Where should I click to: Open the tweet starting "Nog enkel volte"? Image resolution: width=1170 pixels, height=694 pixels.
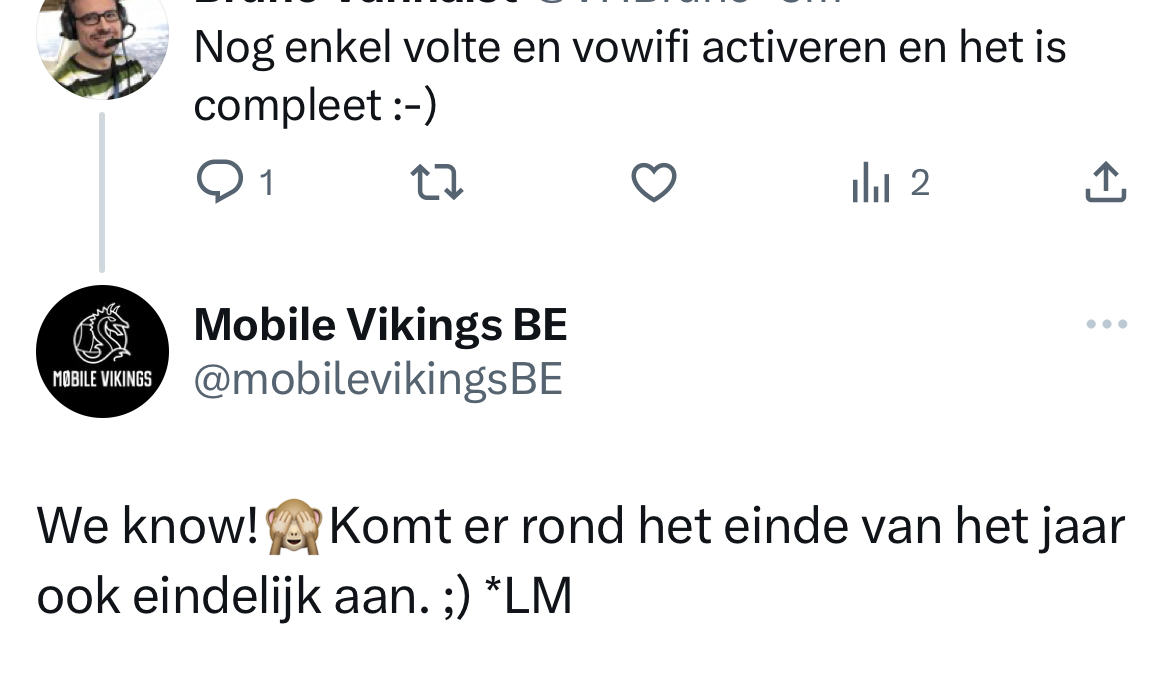click(630, 48)
